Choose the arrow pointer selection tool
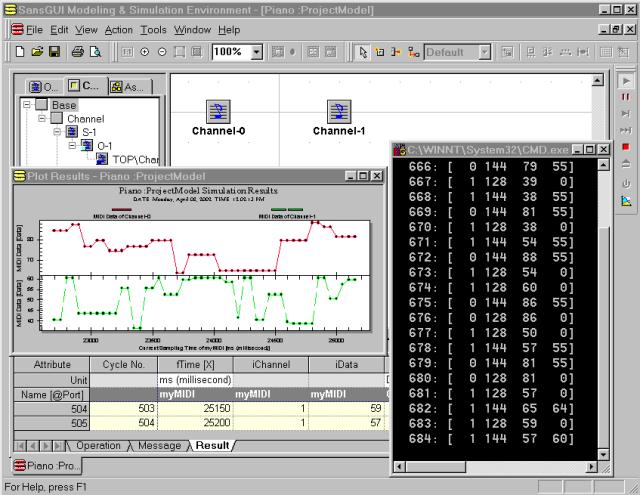The height and width of the screenshot is (495, 640). coord(364,51)
